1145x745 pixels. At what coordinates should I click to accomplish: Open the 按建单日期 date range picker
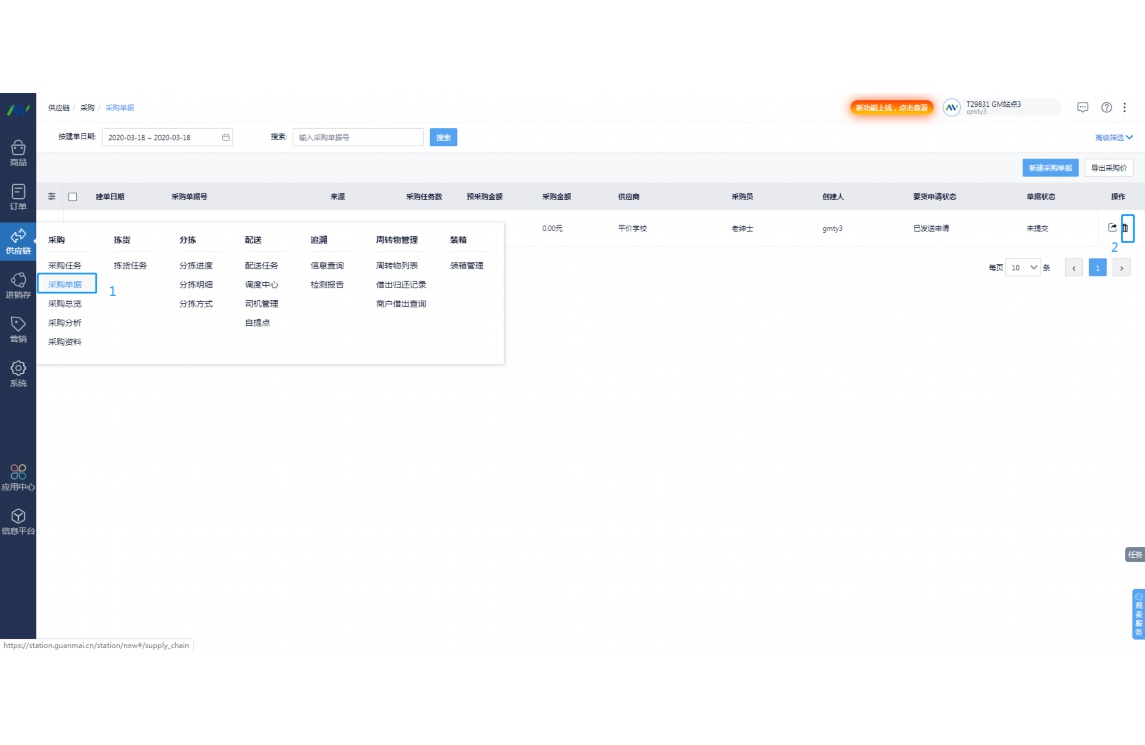pyautogui.click(x=168, y=137)
